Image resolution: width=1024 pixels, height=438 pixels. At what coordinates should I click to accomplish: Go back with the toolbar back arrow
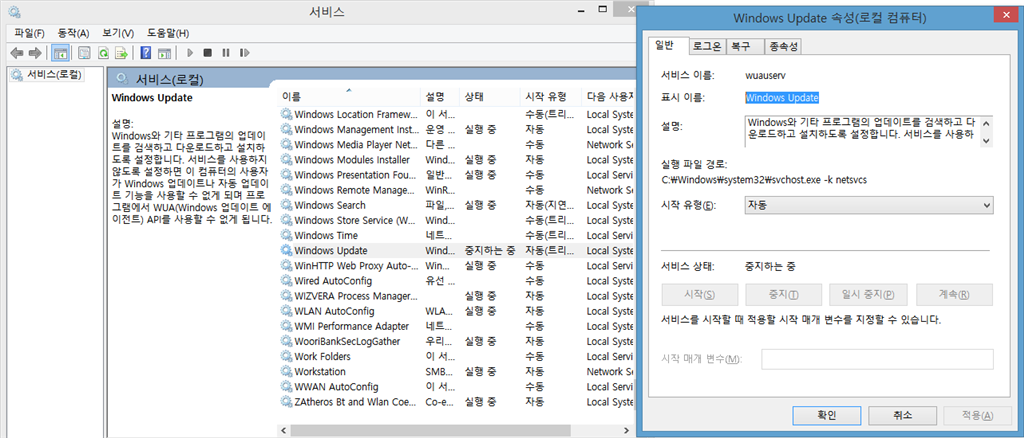point(17,53)
